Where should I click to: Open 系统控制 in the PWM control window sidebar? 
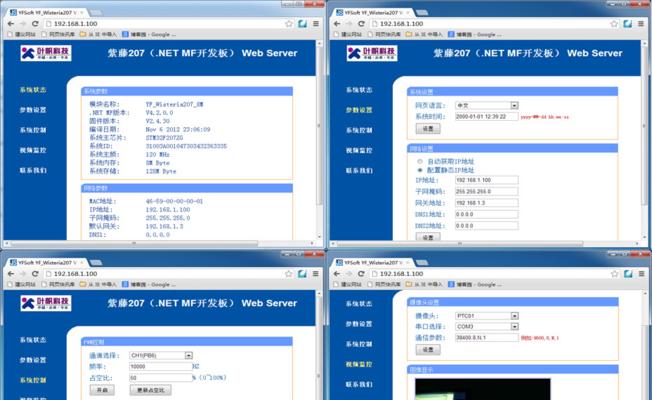click(x=33, y=380)
